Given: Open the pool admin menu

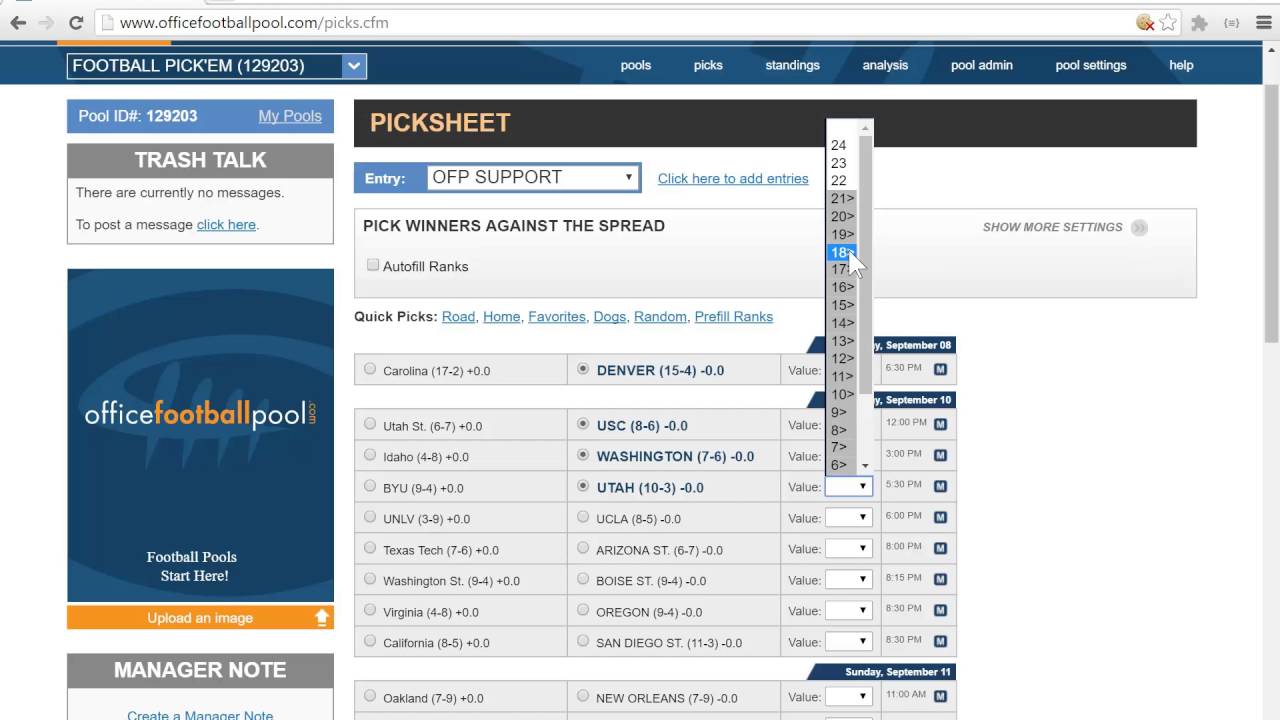Looking at the screenshot, I should click(x=981, y=65).
